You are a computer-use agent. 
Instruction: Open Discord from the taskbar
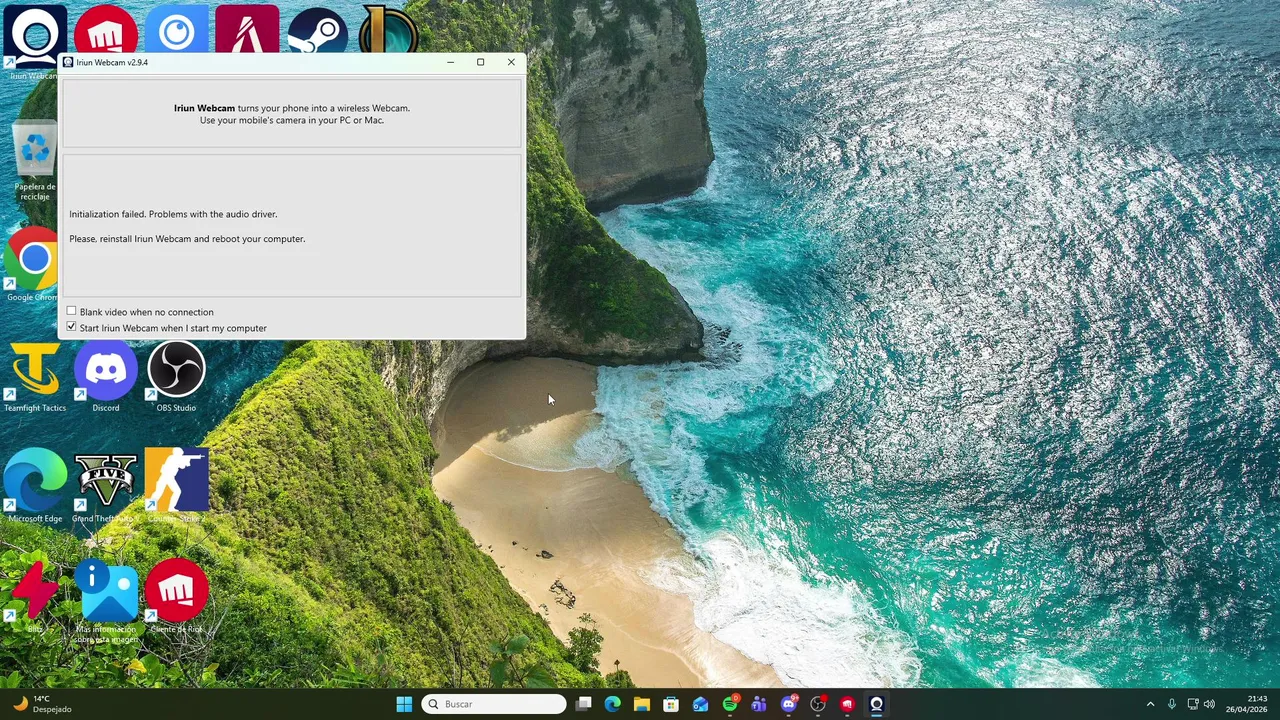(789, 704)
